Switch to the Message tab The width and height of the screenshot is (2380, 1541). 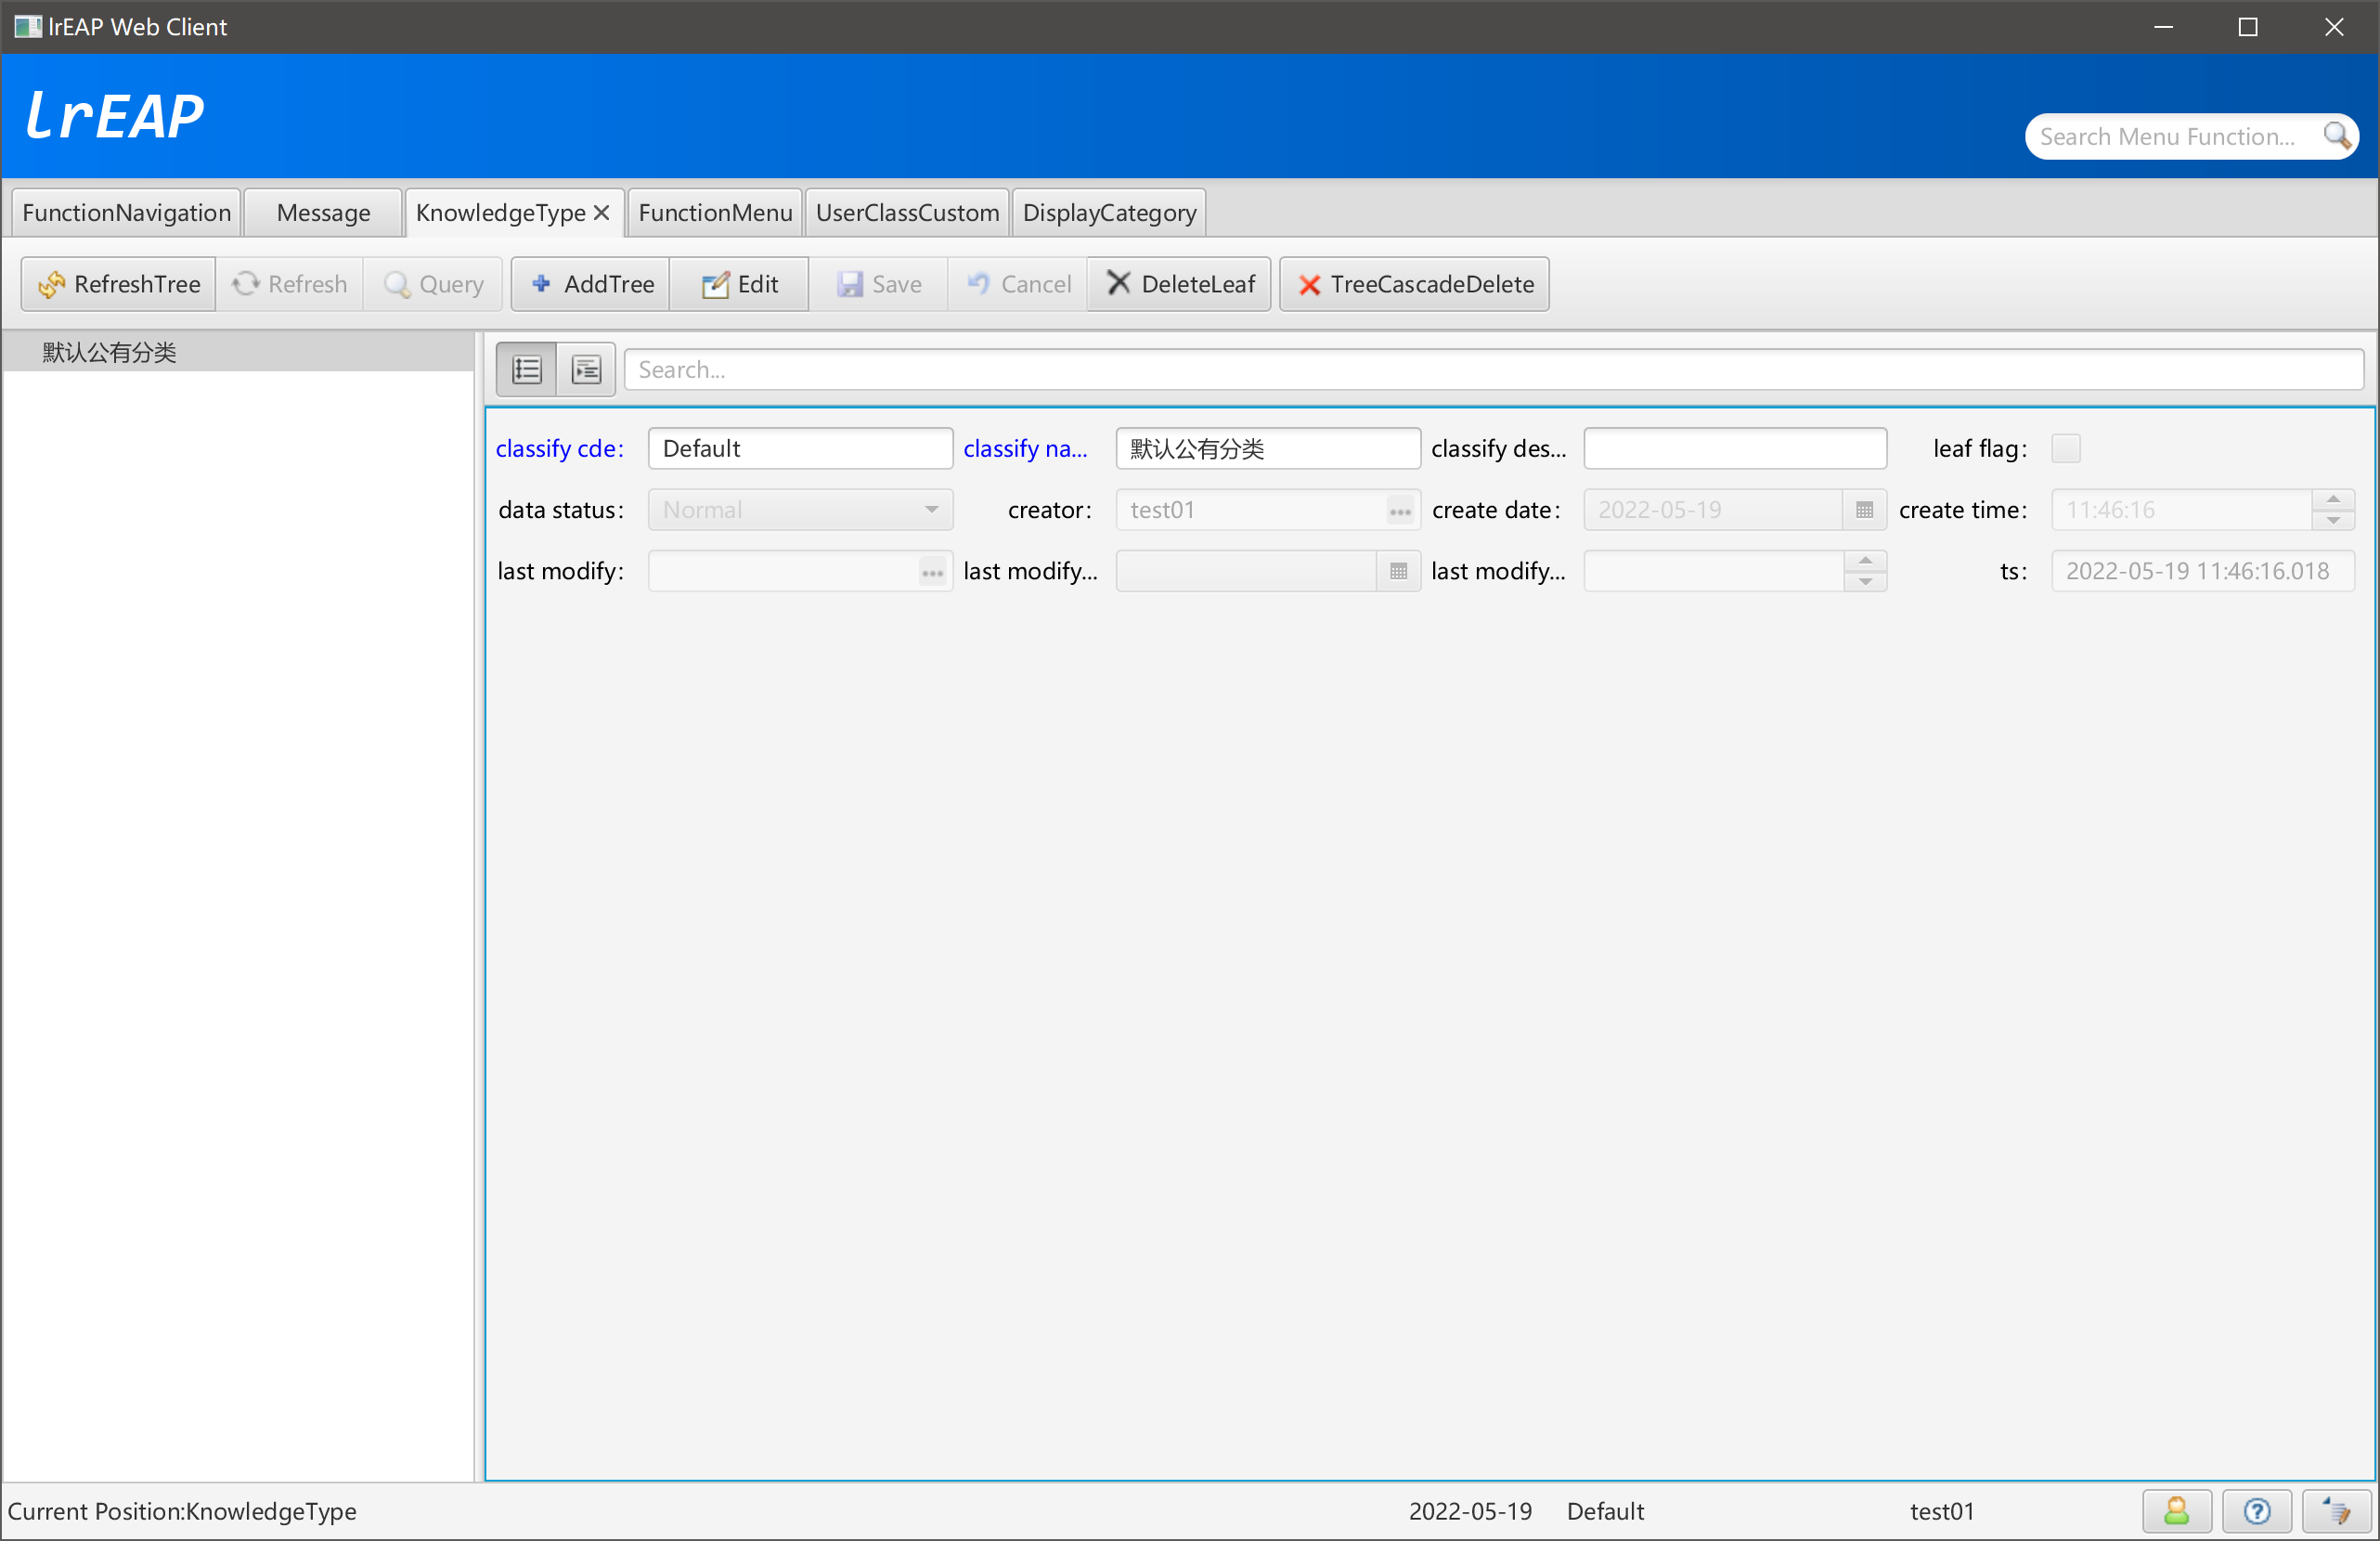point(323,213)
